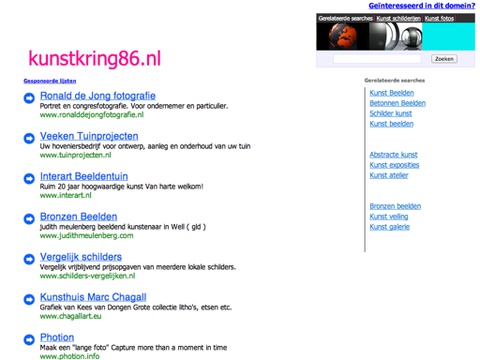The image size is (480, 360).
Task: Click arrow icon beside Ronald de Jong fotografie
Action: click(x=29, y=98)
